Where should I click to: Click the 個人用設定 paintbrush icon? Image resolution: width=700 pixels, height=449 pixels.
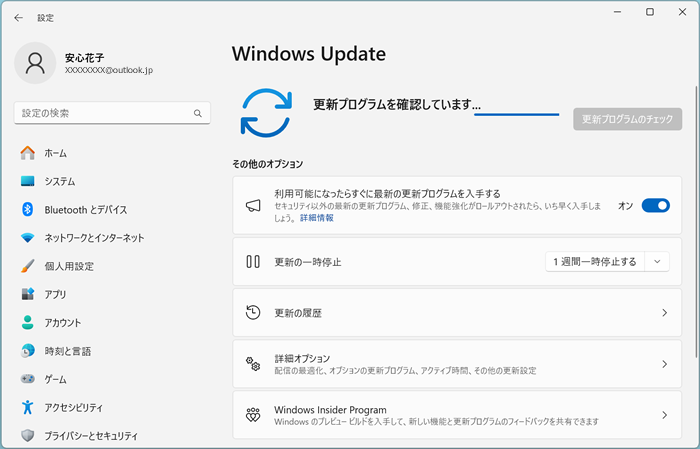(x=28, y=266)
